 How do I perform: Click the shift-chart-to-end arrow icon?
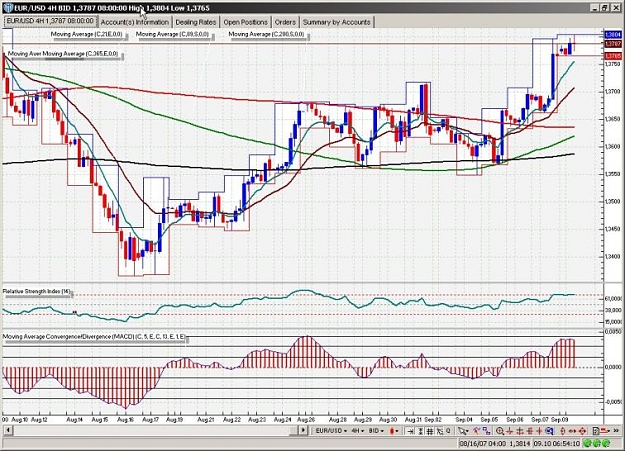tap(409, 431)
